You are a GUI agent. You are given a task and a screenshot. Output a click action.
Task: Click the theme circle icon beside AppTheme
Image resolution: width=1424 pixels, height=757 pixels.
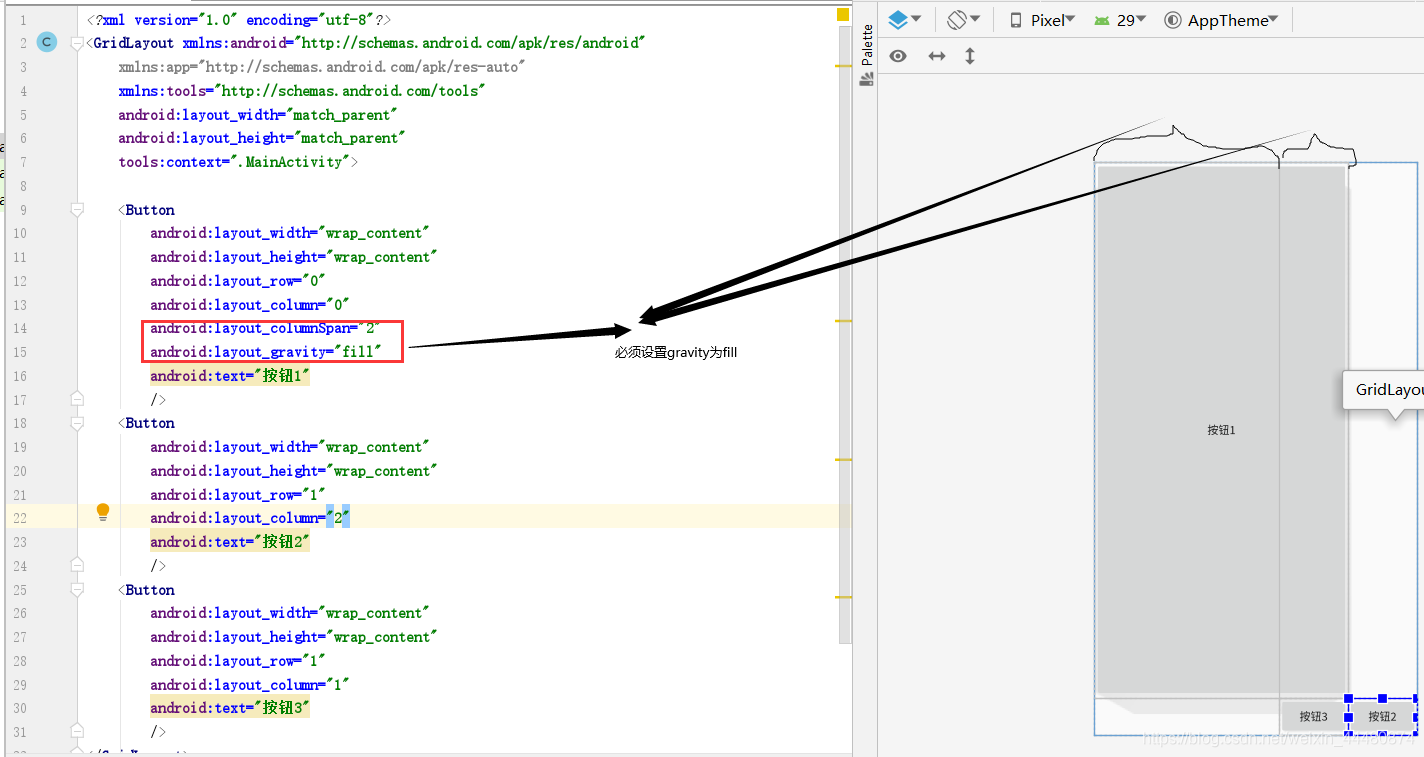(1172, 20)
